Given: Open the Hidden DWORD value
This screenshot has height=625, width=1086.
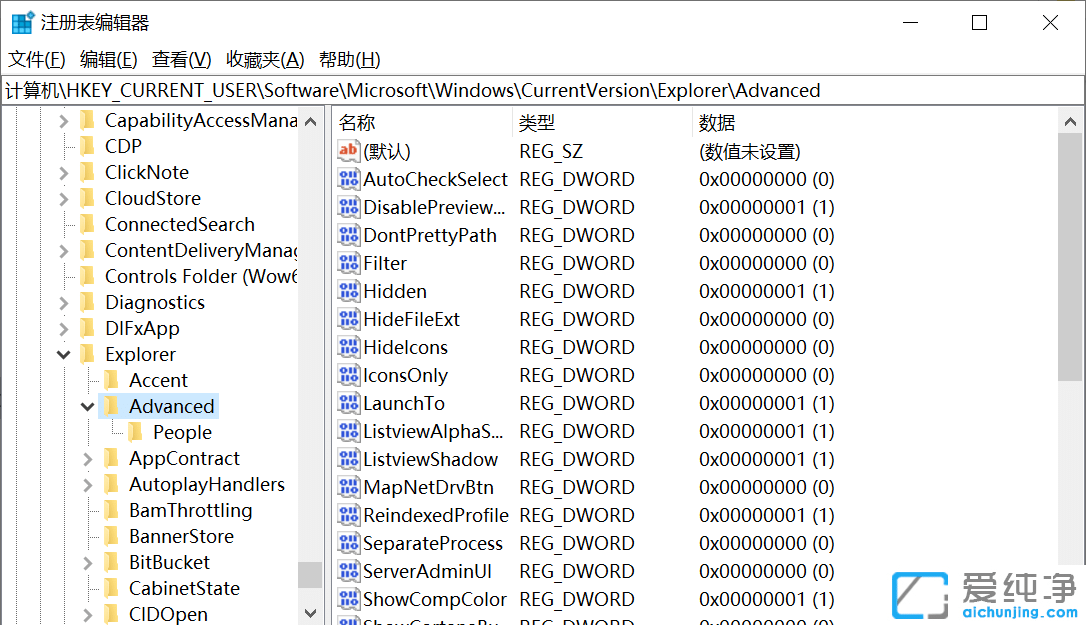Looking at the screenshot, I should [x=385, y=291].
